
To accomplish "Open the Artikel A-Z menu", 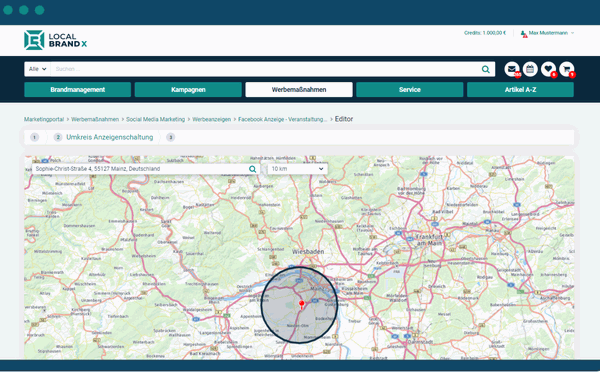I will 520,90.
